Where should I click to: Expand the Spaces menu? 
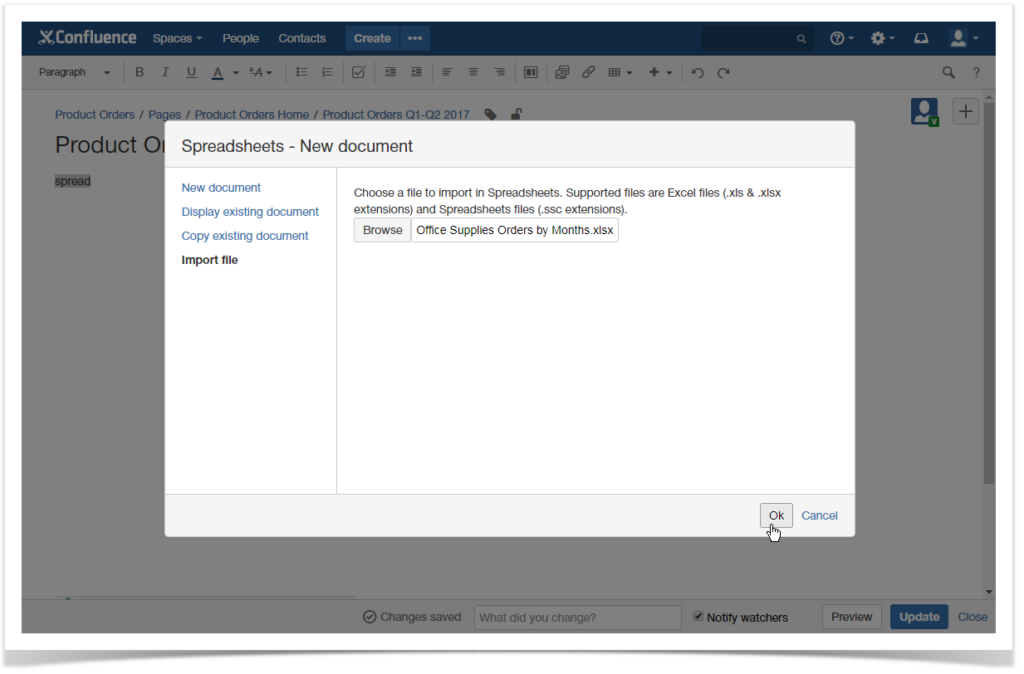(x=177, y=38)
